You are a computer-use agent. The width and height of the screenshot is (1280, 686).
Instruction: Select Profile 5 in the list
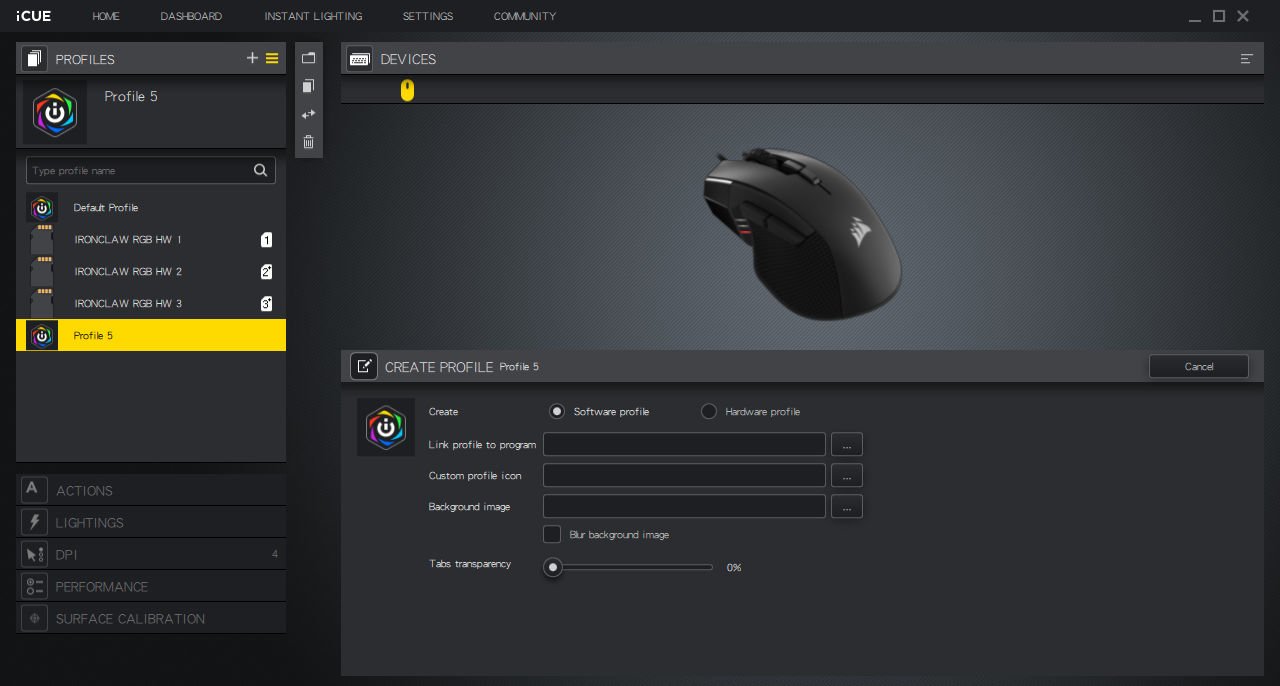(151, 335)
